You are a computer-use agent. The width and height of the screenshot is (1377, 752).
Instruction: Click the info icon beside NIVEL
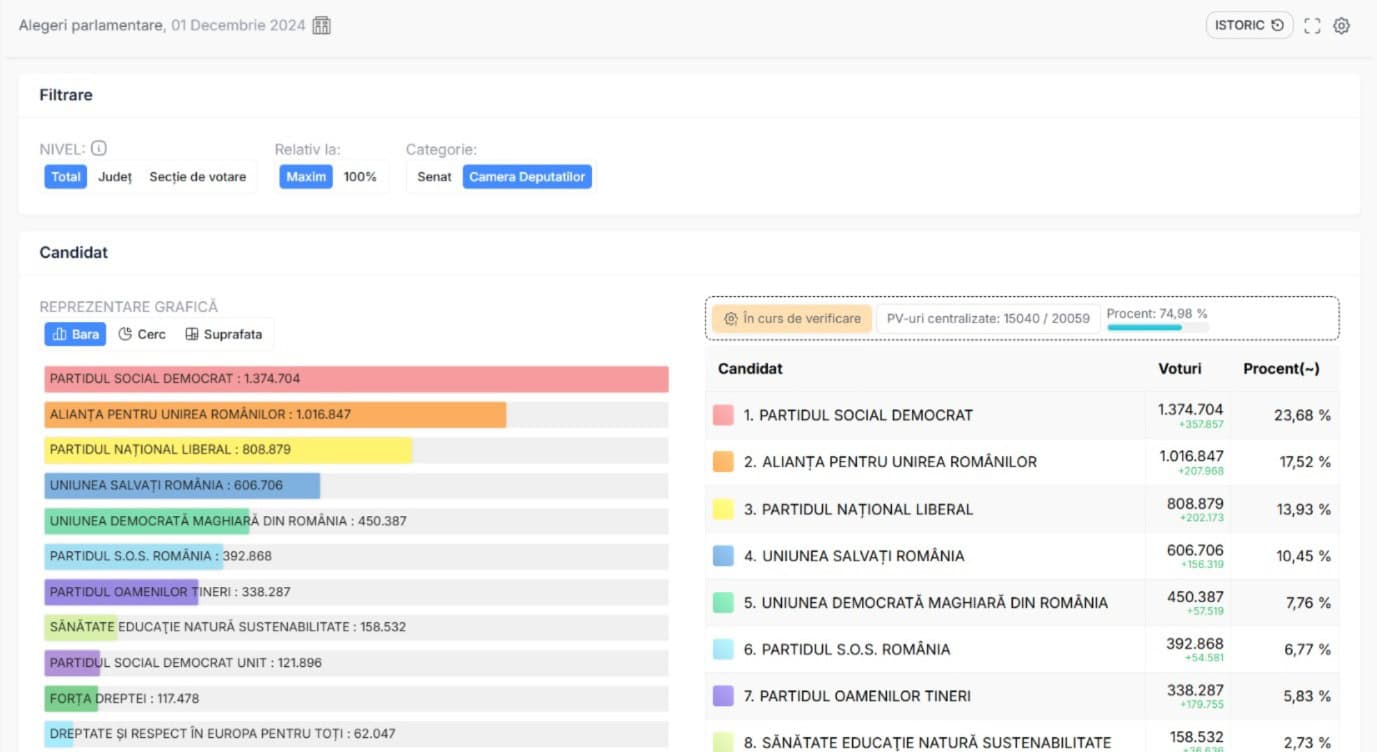click(99, 148)
